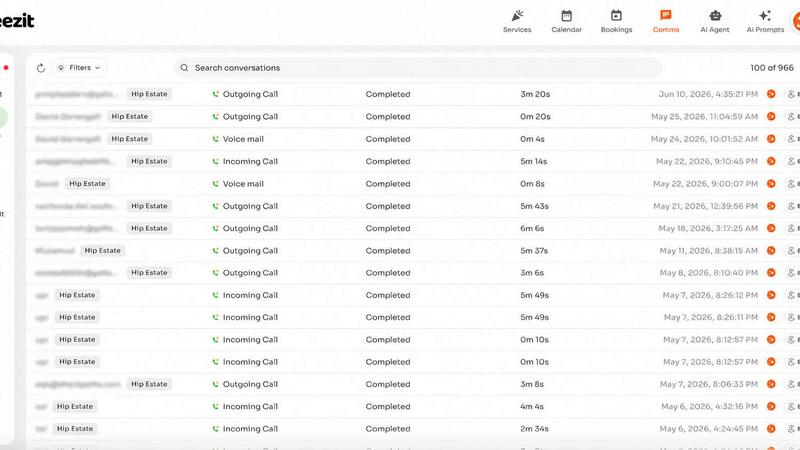Click phone icon of 3m 20s Outgoing Call
800x450 pixels.
[215, 94]
